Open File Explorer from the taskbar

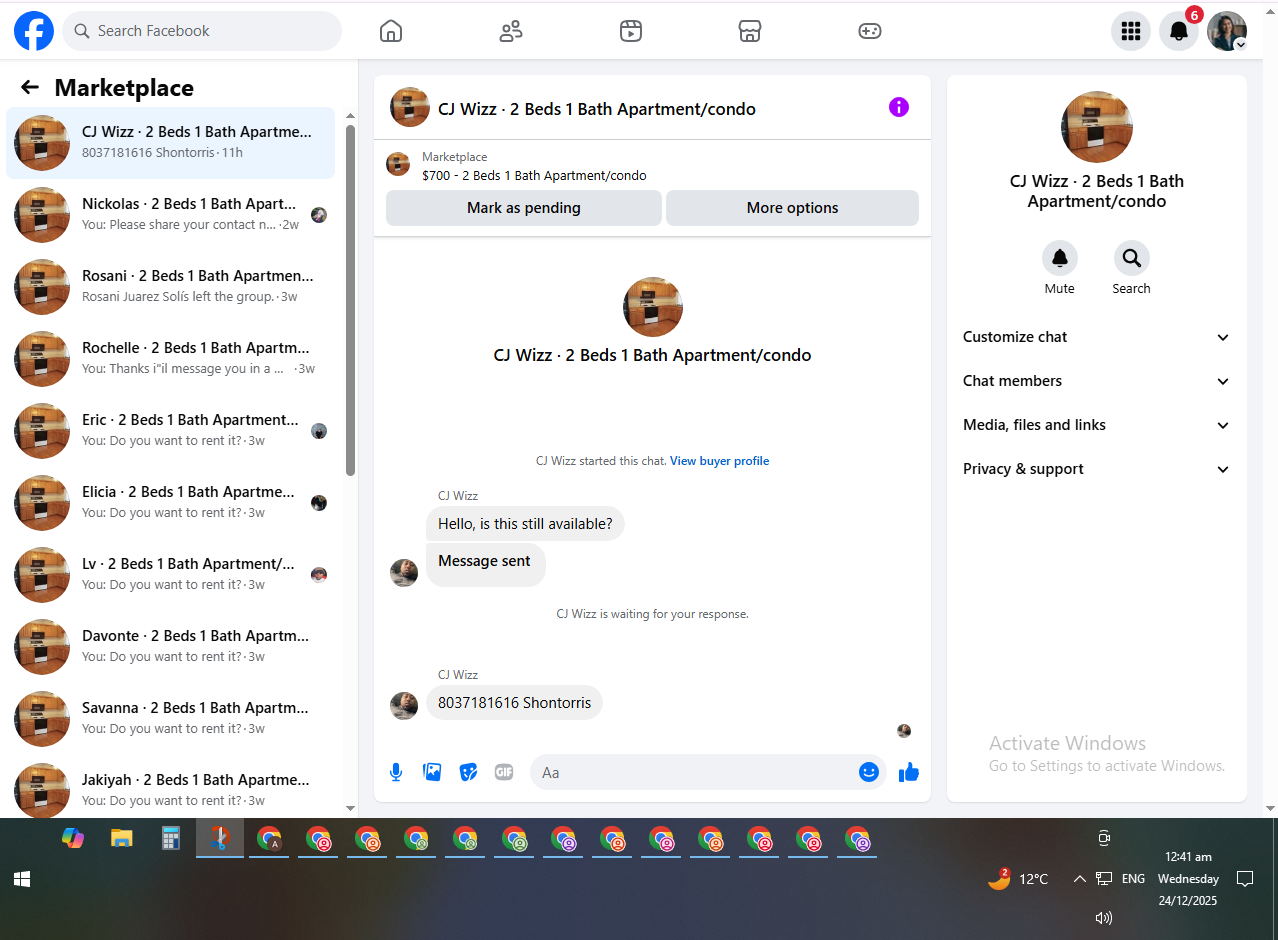click(122, 838)
